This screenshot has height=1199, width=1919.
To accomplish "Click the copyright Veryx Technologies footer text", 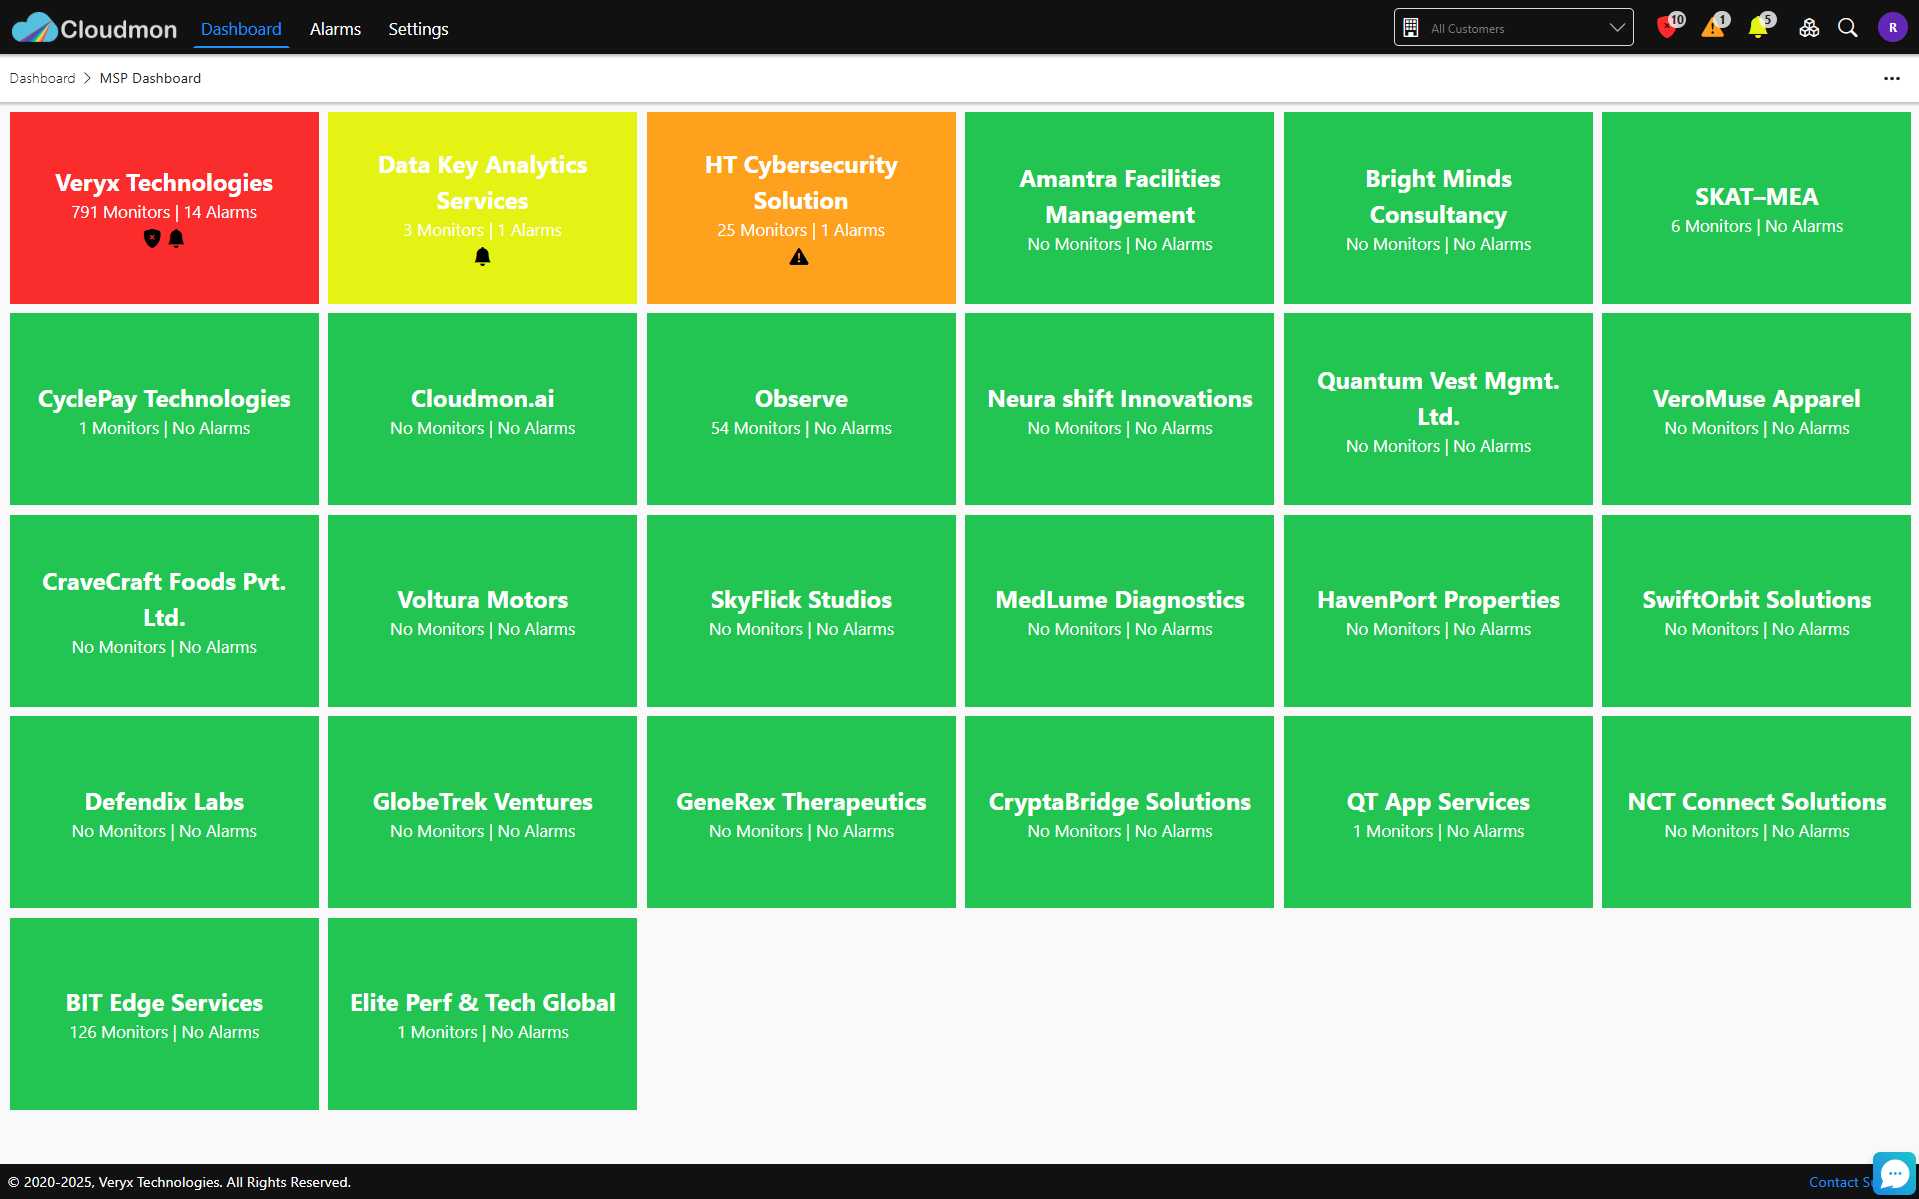I will [x=180, y=1182].
